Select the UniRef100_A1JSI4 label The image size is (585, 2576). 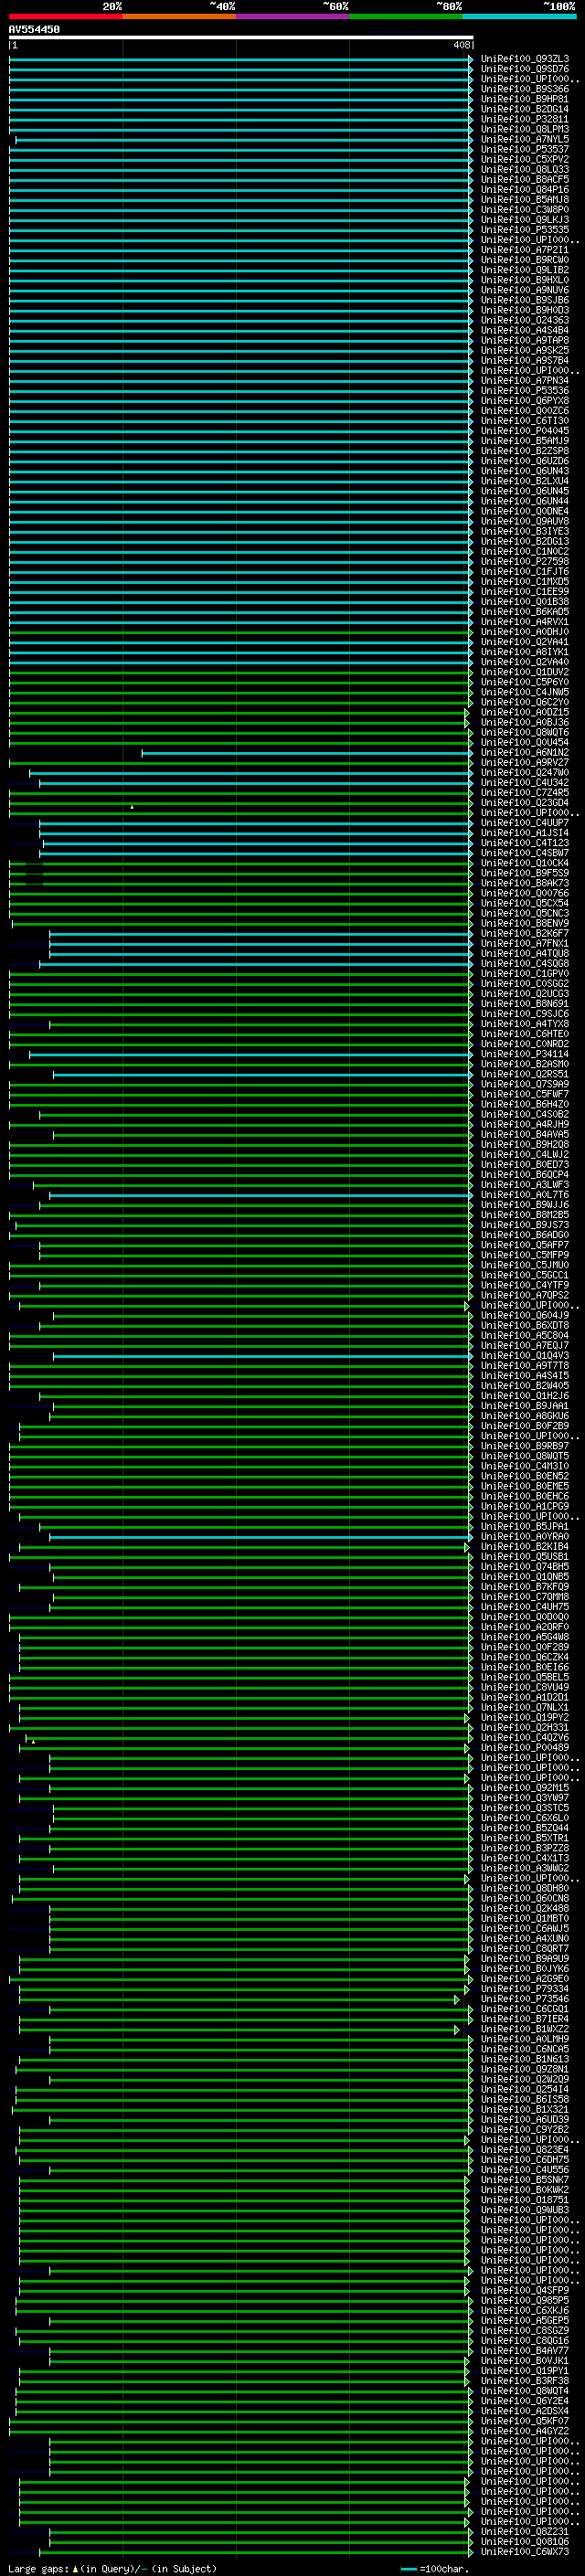tap(524, 833)
